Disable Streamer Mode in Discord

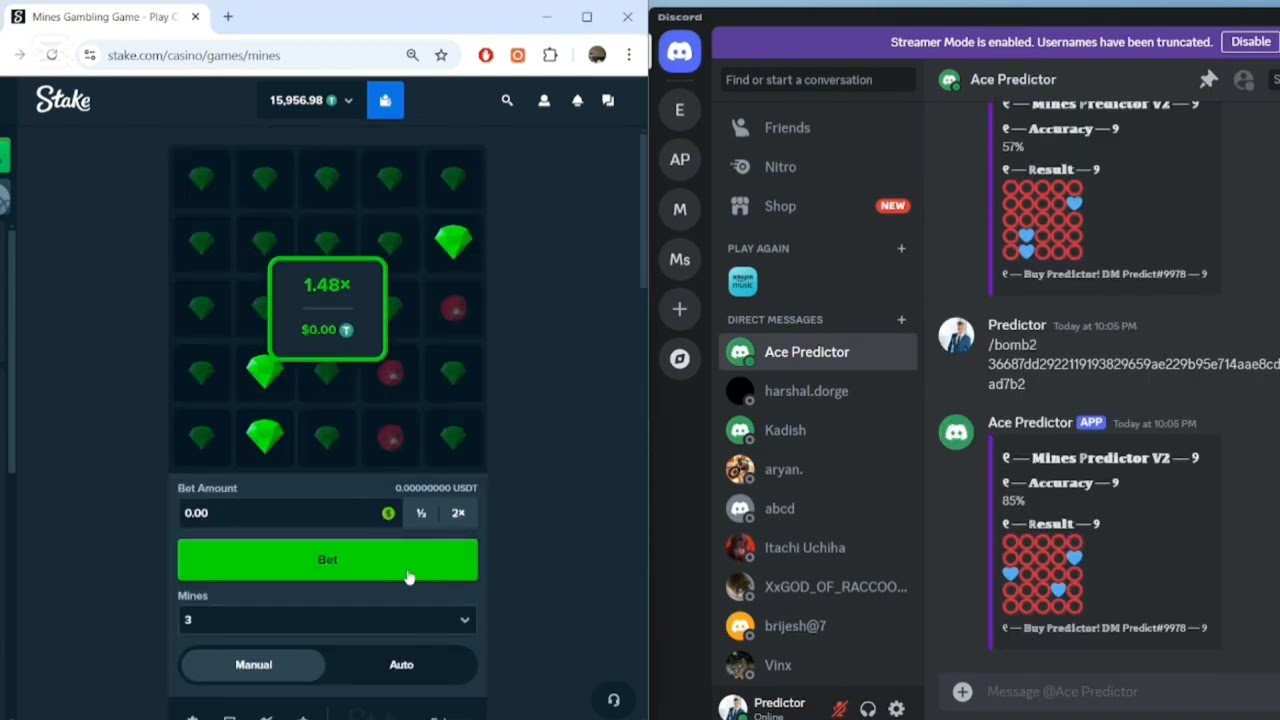pos(1250,42)
